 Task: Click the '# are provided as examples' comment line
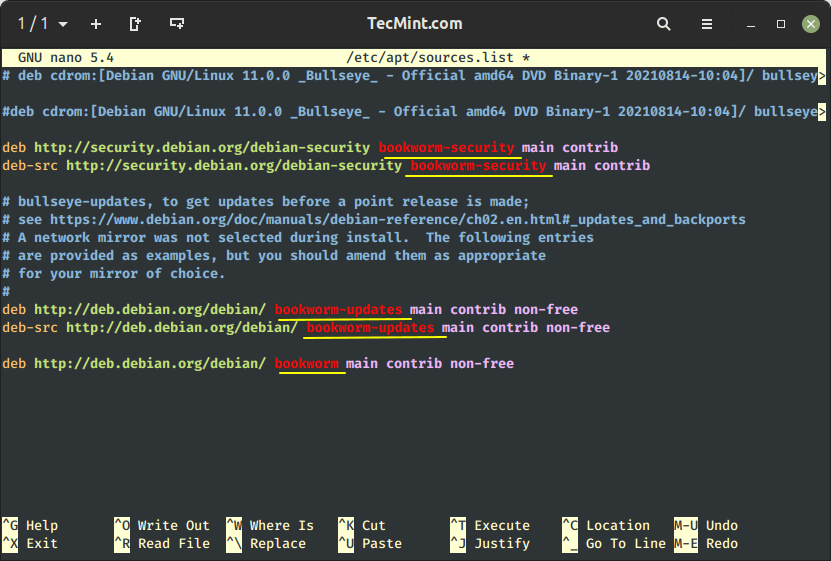[274, 255]
